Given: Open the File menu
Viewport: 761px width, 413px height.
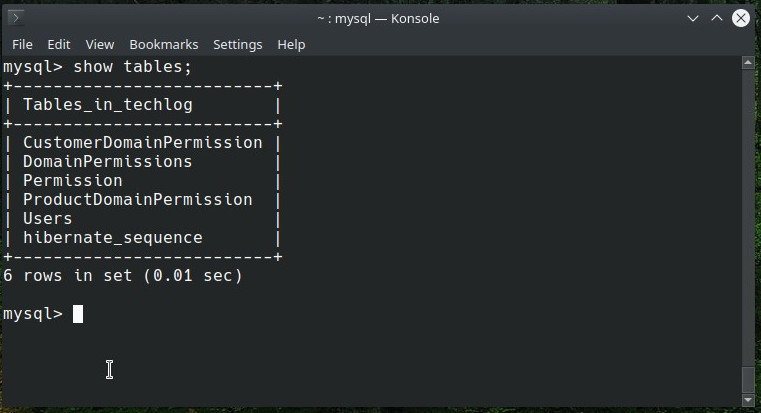Looking at the screenshot, I should [22, 45].
